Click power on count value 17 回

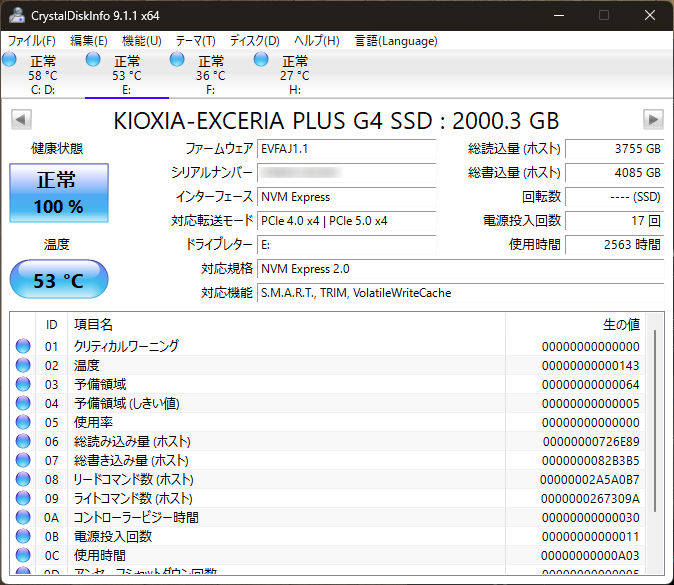pos(615,221)
